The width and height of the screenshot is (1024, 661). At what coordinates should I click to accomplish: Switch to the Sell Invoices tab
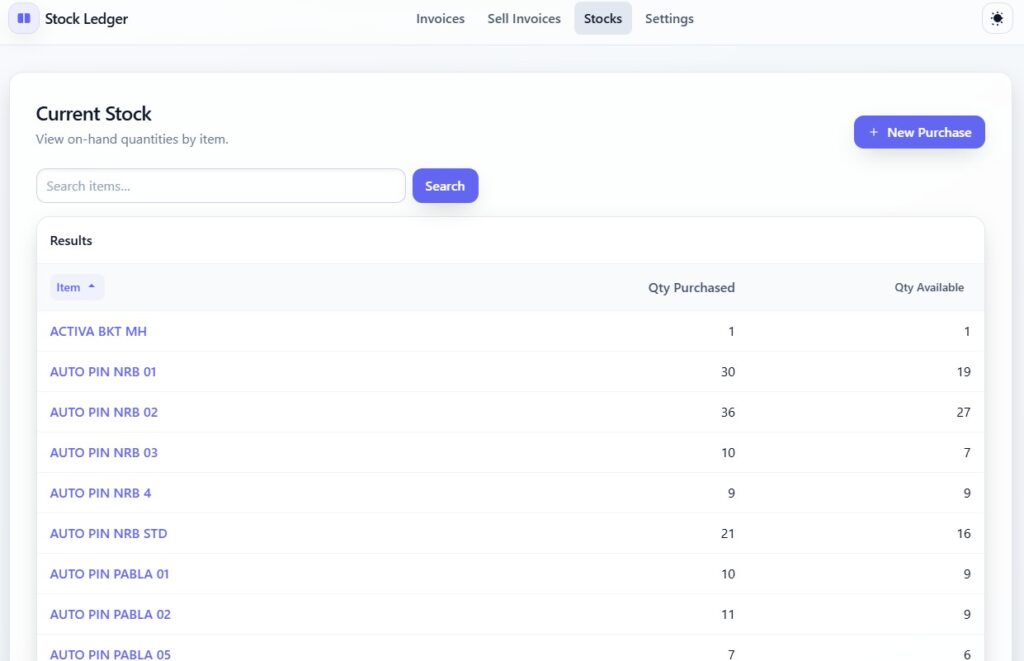(524, 19)
